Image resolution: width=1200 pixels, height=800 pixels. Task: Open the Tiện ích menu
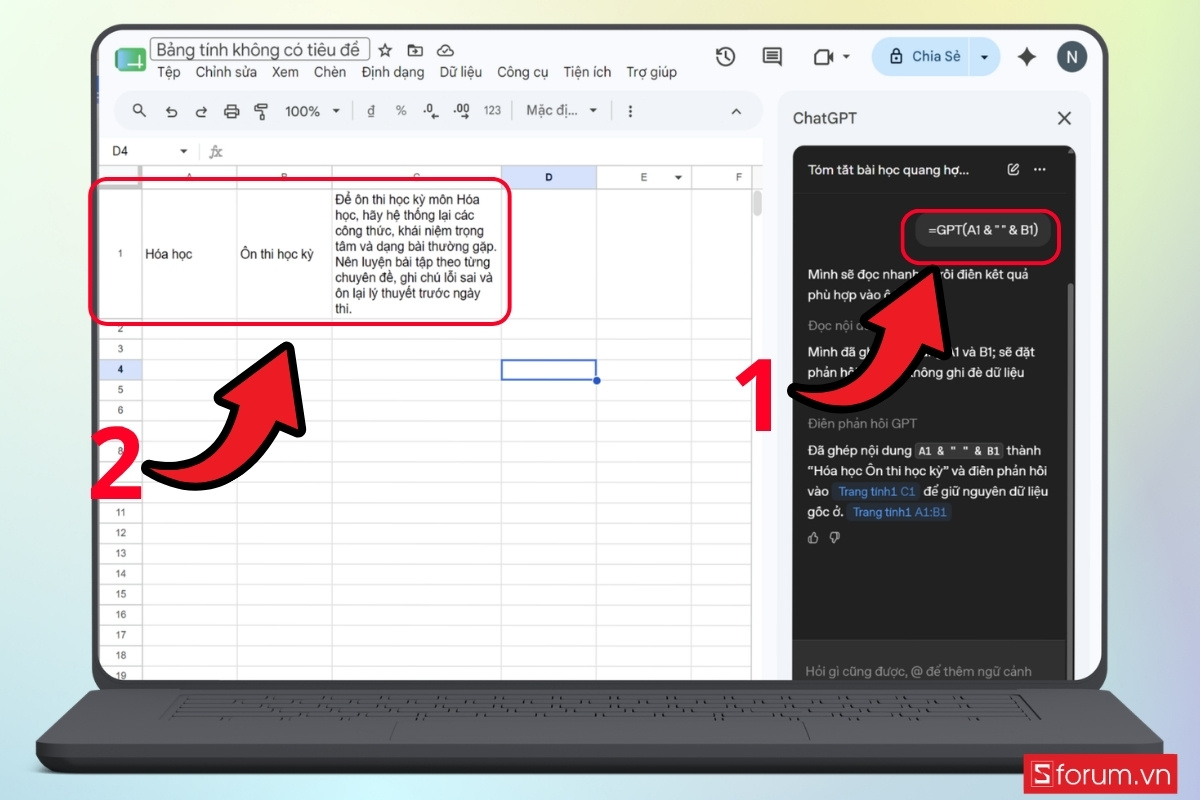coord(587,72)
